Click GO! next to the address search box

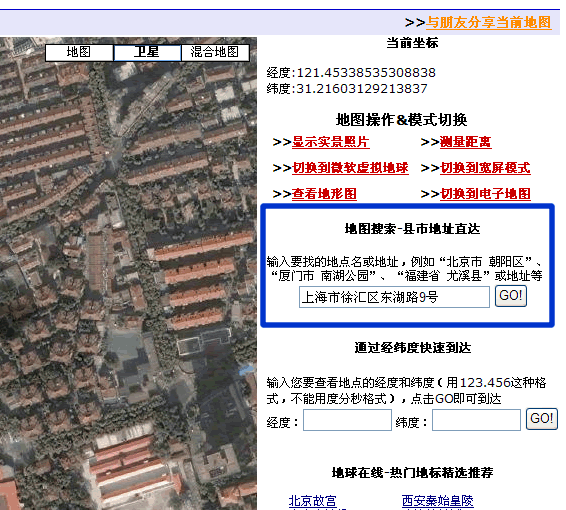click(511, 296)
